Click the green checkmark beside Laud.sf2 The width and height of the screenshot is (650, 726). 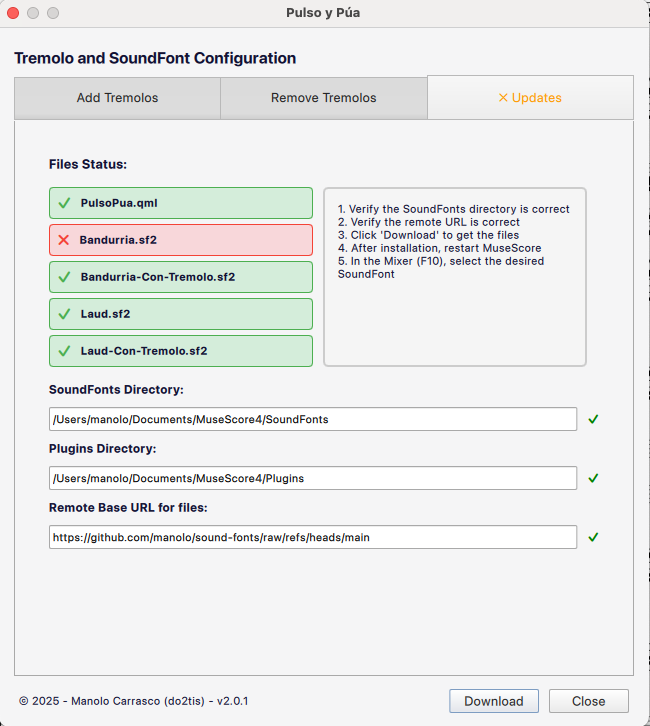(x=64, y=314)
